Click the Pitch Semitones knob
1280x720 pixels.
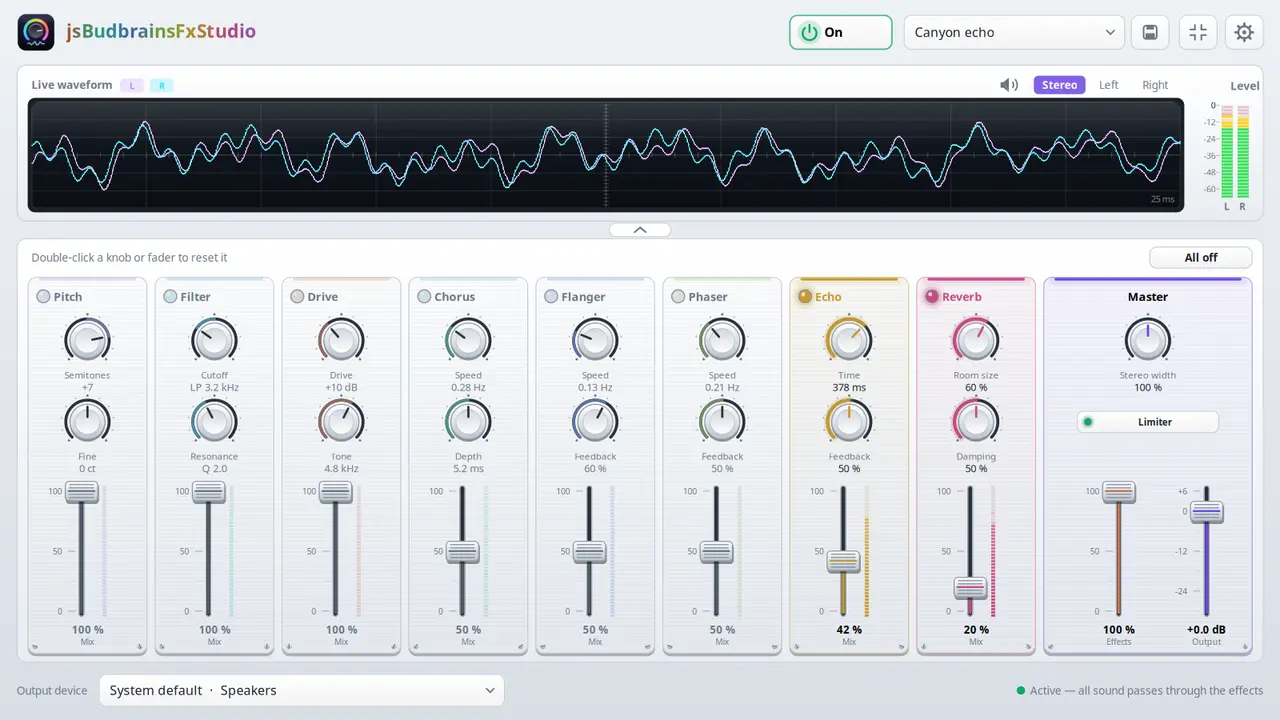pos(87,340)
